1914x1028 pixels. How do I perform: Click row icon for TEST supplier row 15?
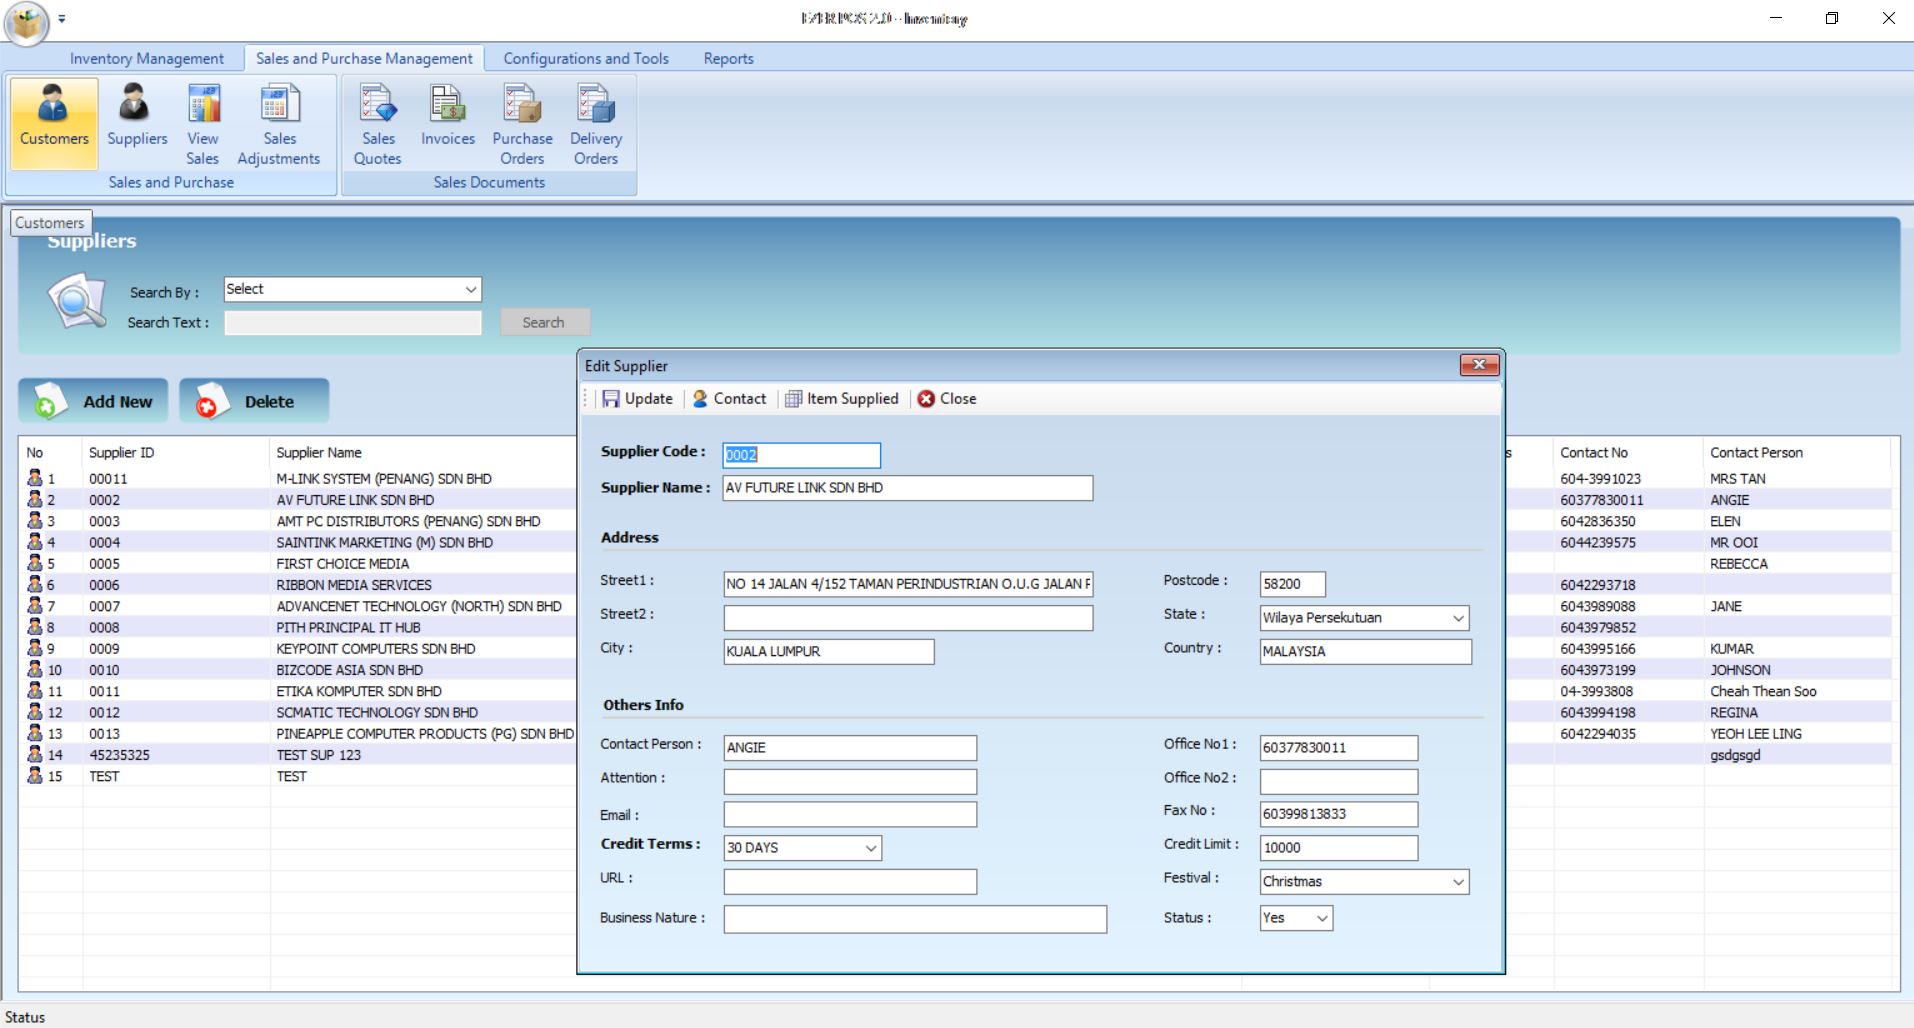click(35, 775)
